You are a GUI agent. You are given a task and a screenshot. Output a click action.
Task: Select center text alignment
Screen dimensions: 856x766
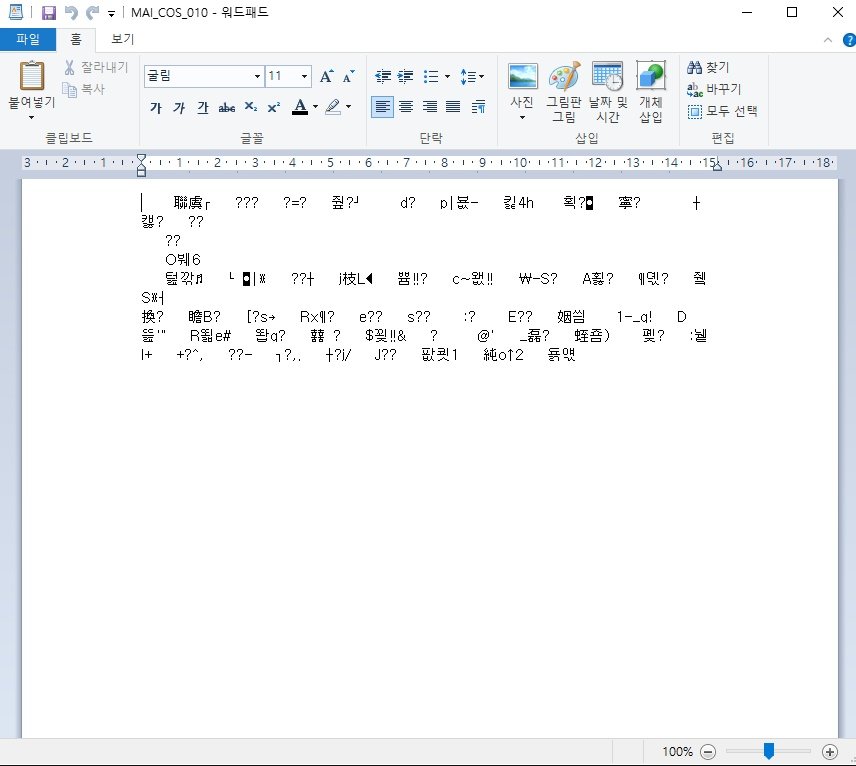pyautogui.click(x=406, y=107)
